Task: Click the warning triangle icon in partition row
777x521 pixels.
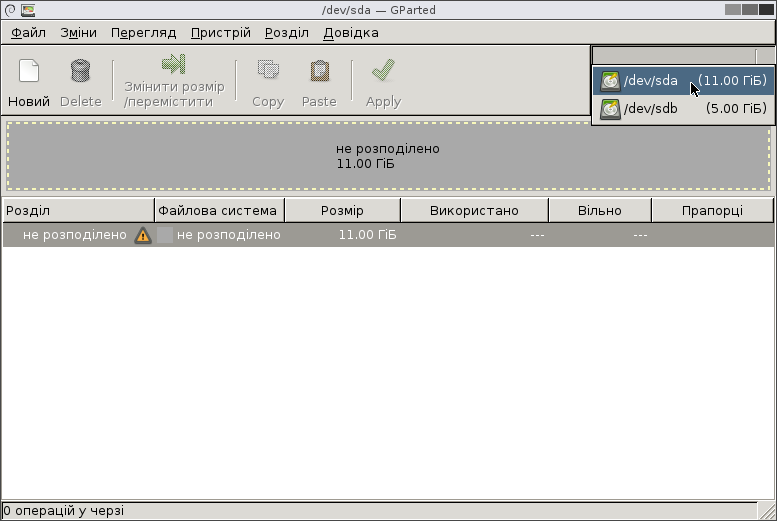Action: (143, 235)
